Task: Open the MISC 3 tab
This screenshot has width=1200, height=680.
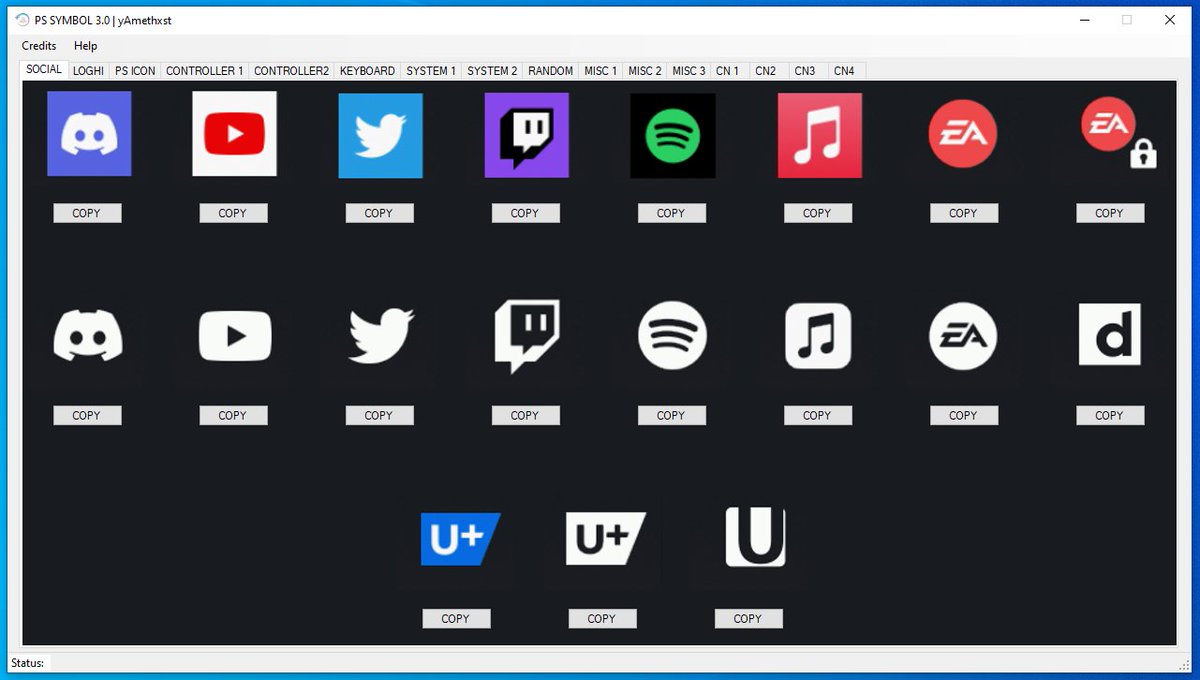Action: click(689, 71)
